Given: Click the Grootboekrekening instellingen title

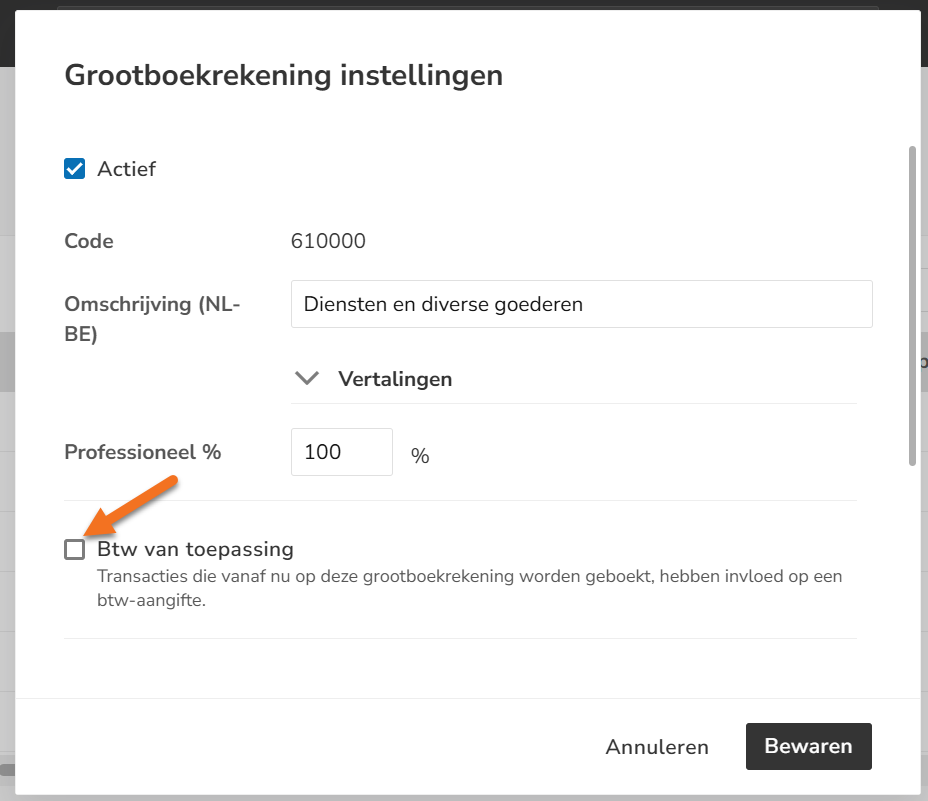Looking at the screenshot, I should pyautogui.click(x=283, y=76).
